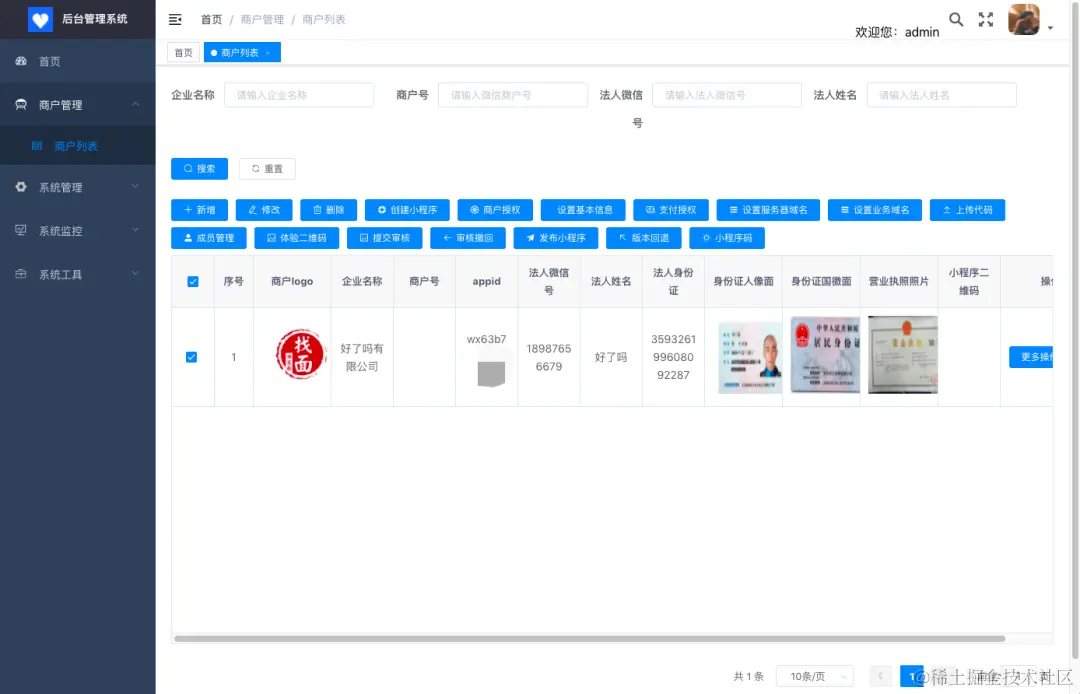Viewport: 1080px width, 694px height.
Task: Toggle the sidebar with the hamburger icon
Action: coord(174,19)
